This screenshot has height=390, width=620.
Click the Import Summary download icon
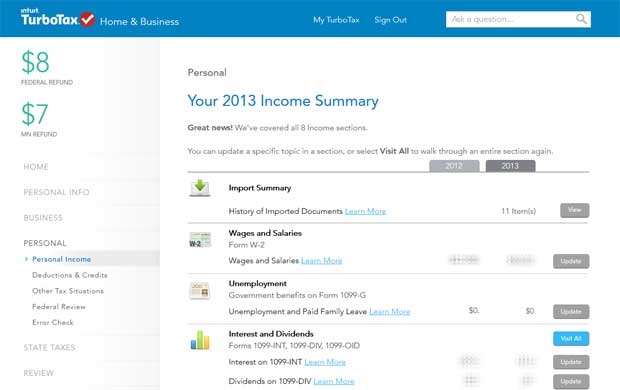click(x=200, y=188)
